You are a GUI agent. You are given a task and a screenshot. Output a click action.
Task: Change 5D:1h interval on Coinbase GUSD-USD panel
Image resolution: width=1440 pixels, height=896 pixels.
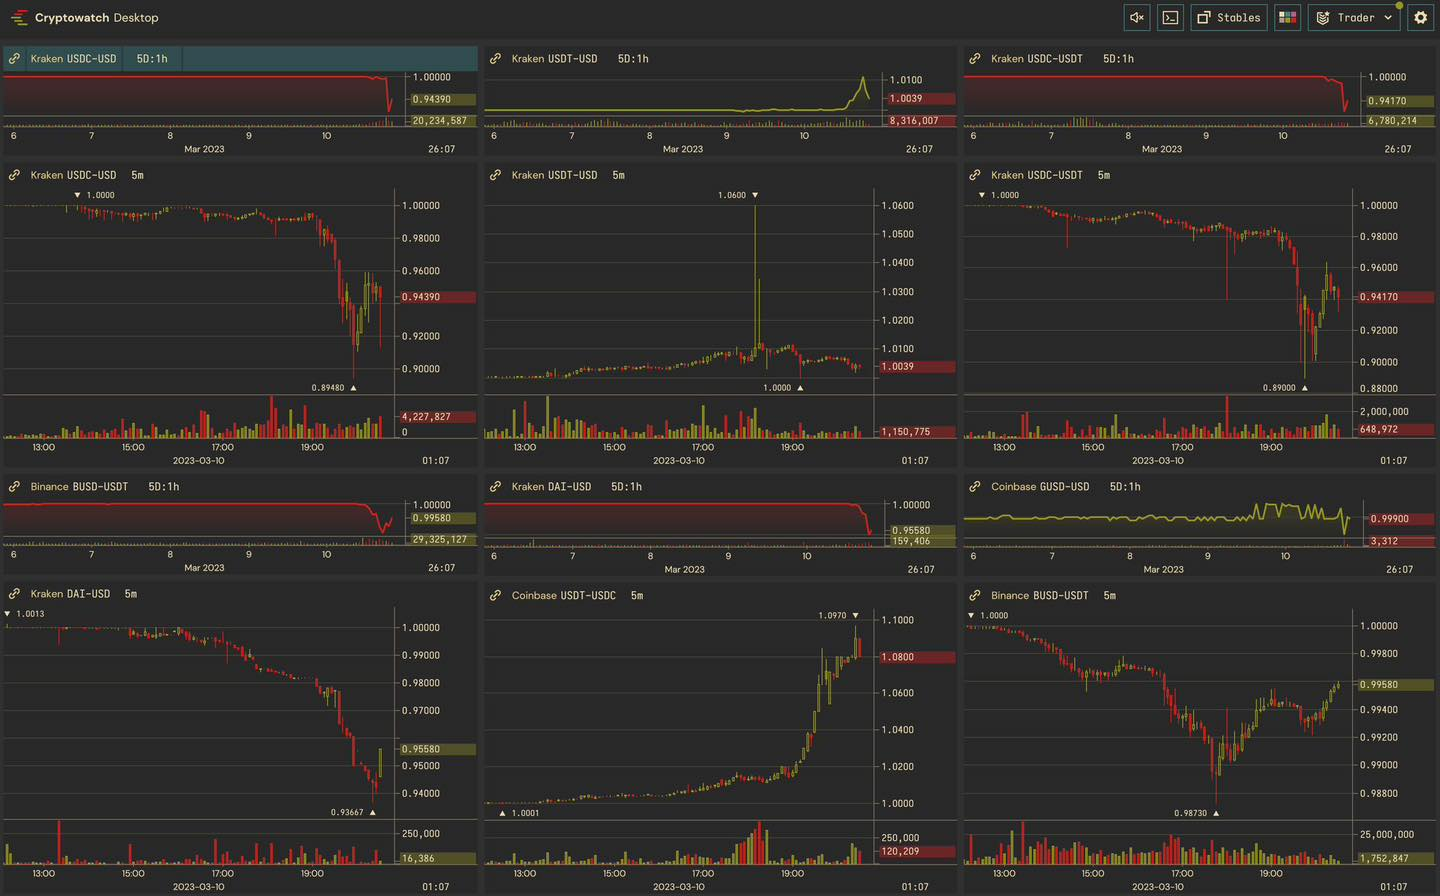tap(1125, 487)
